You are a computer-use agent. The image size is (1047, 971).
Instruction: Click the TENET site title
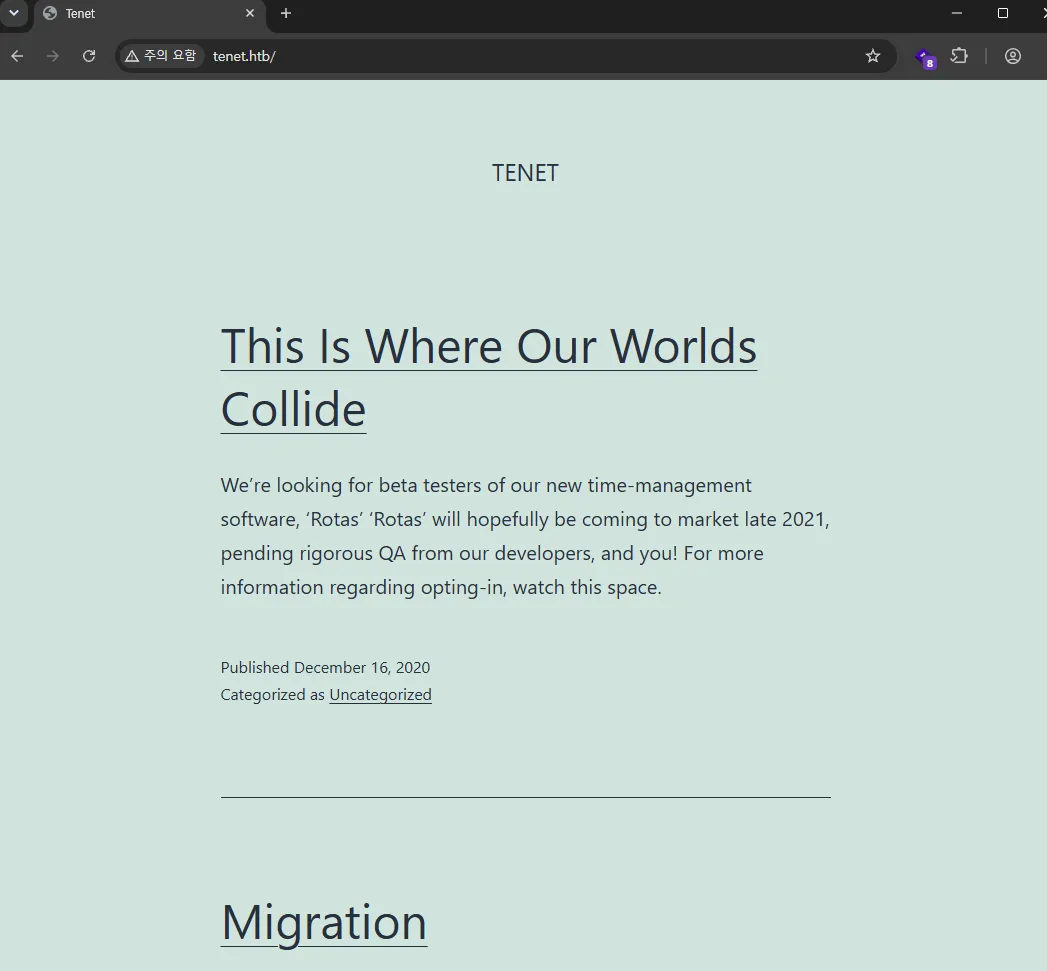[x=526, y=173]
